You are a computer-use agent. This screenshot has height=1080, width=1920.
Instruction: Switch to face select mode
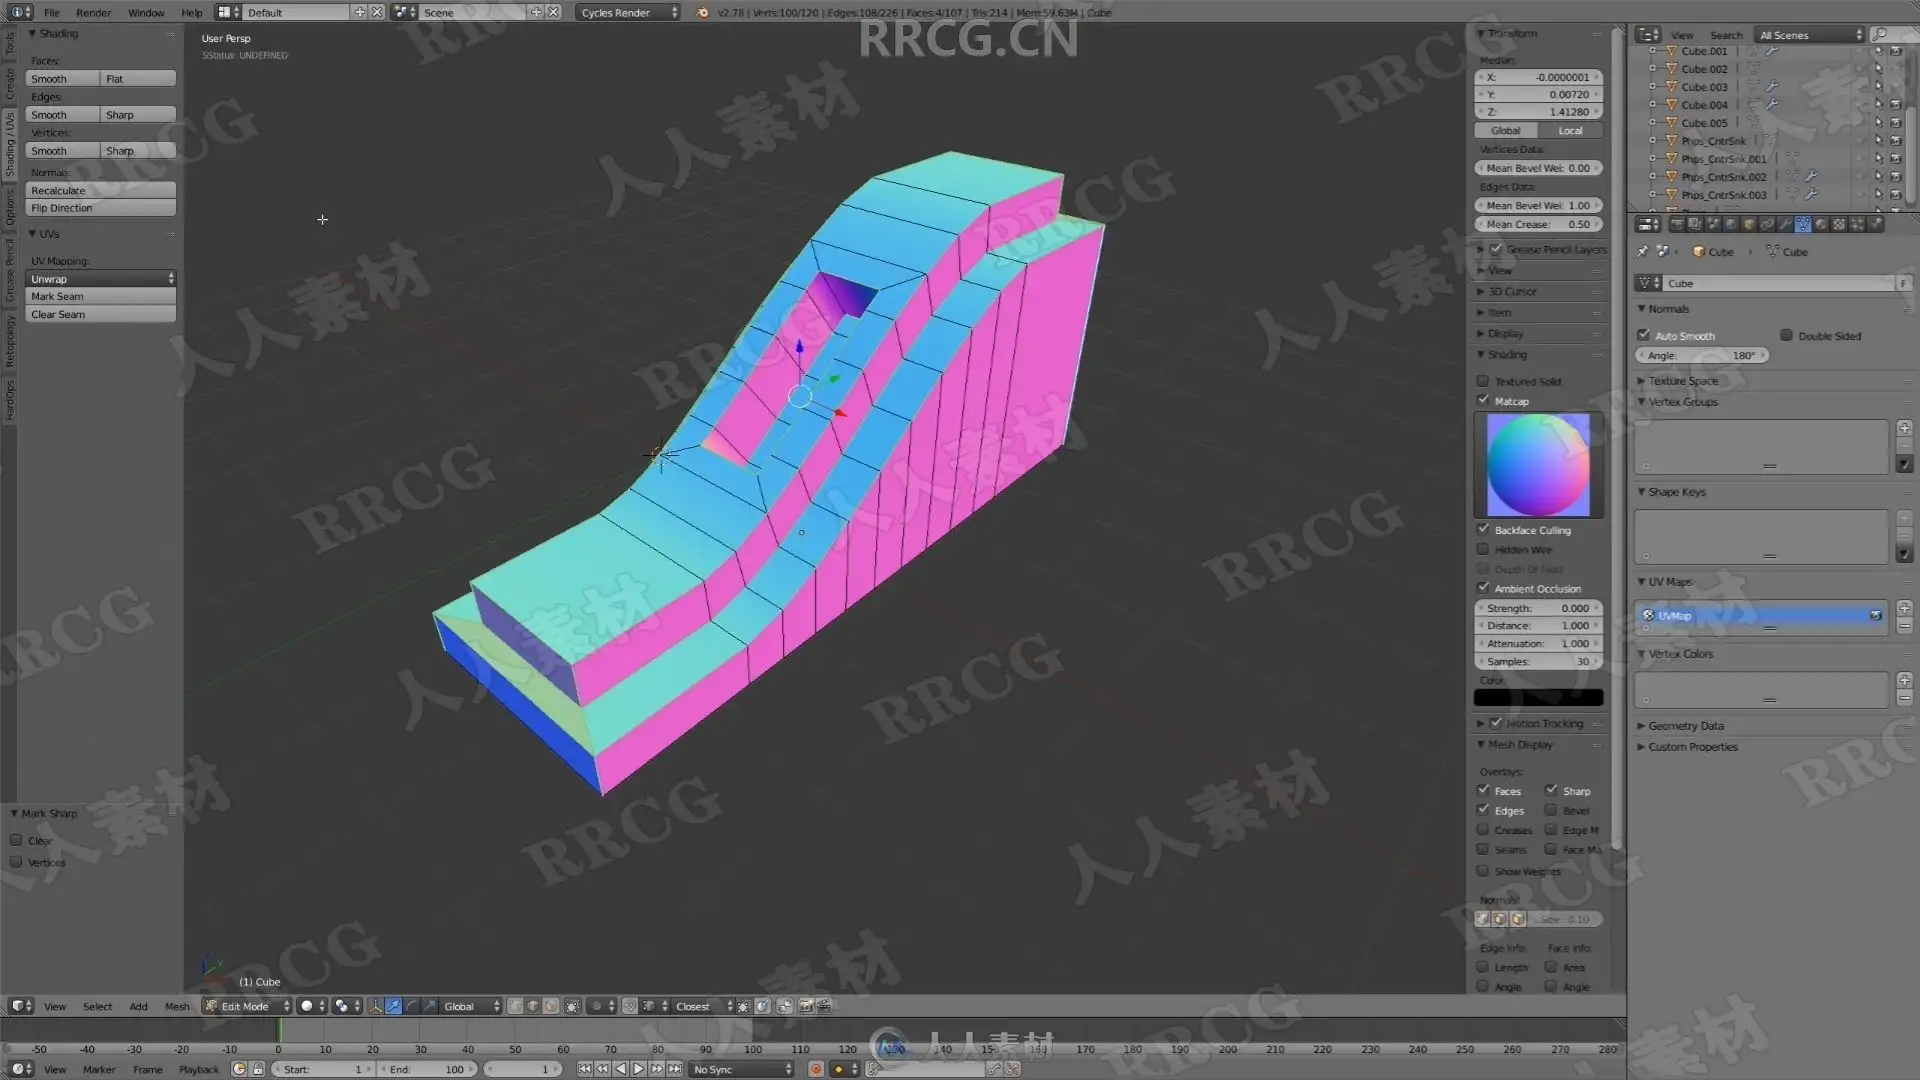pos(550,1006)
